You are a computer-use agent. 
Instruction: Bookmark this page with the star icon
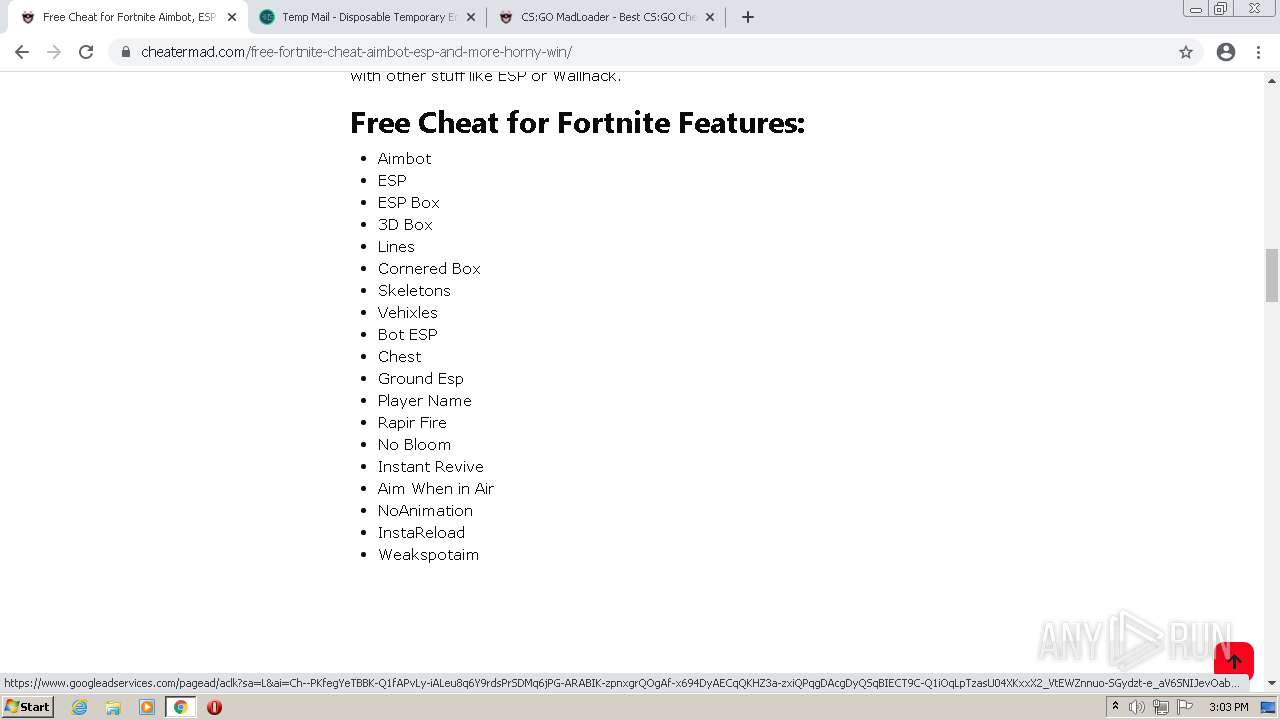click(x=1186, y=52)
